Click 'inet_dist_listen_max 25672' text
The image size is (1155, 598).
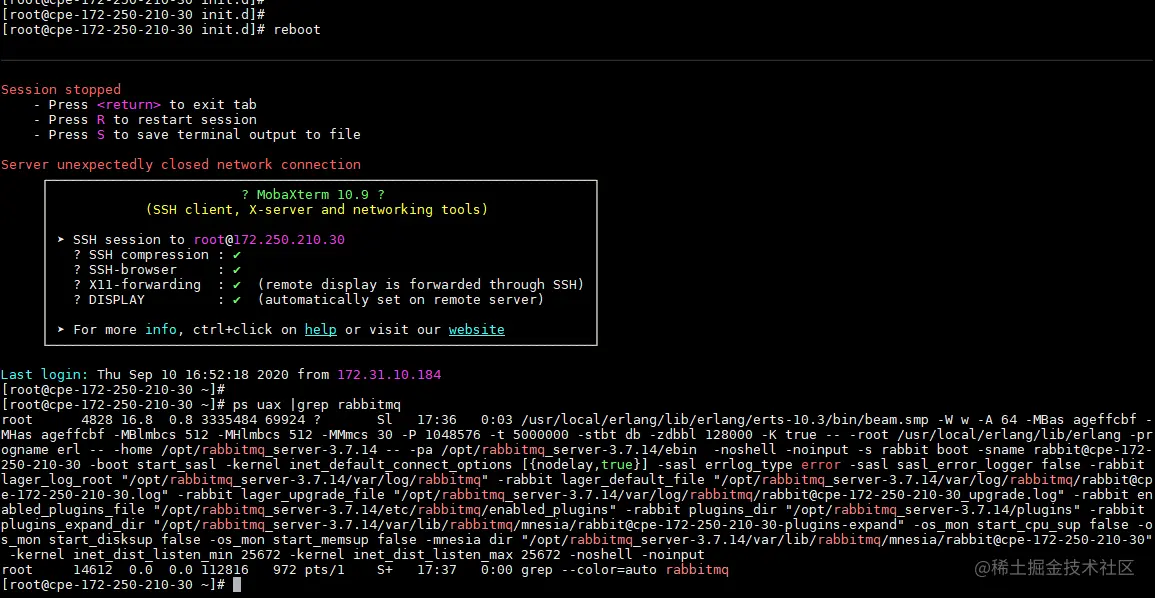pyautogui.click(x=455, y=554)
